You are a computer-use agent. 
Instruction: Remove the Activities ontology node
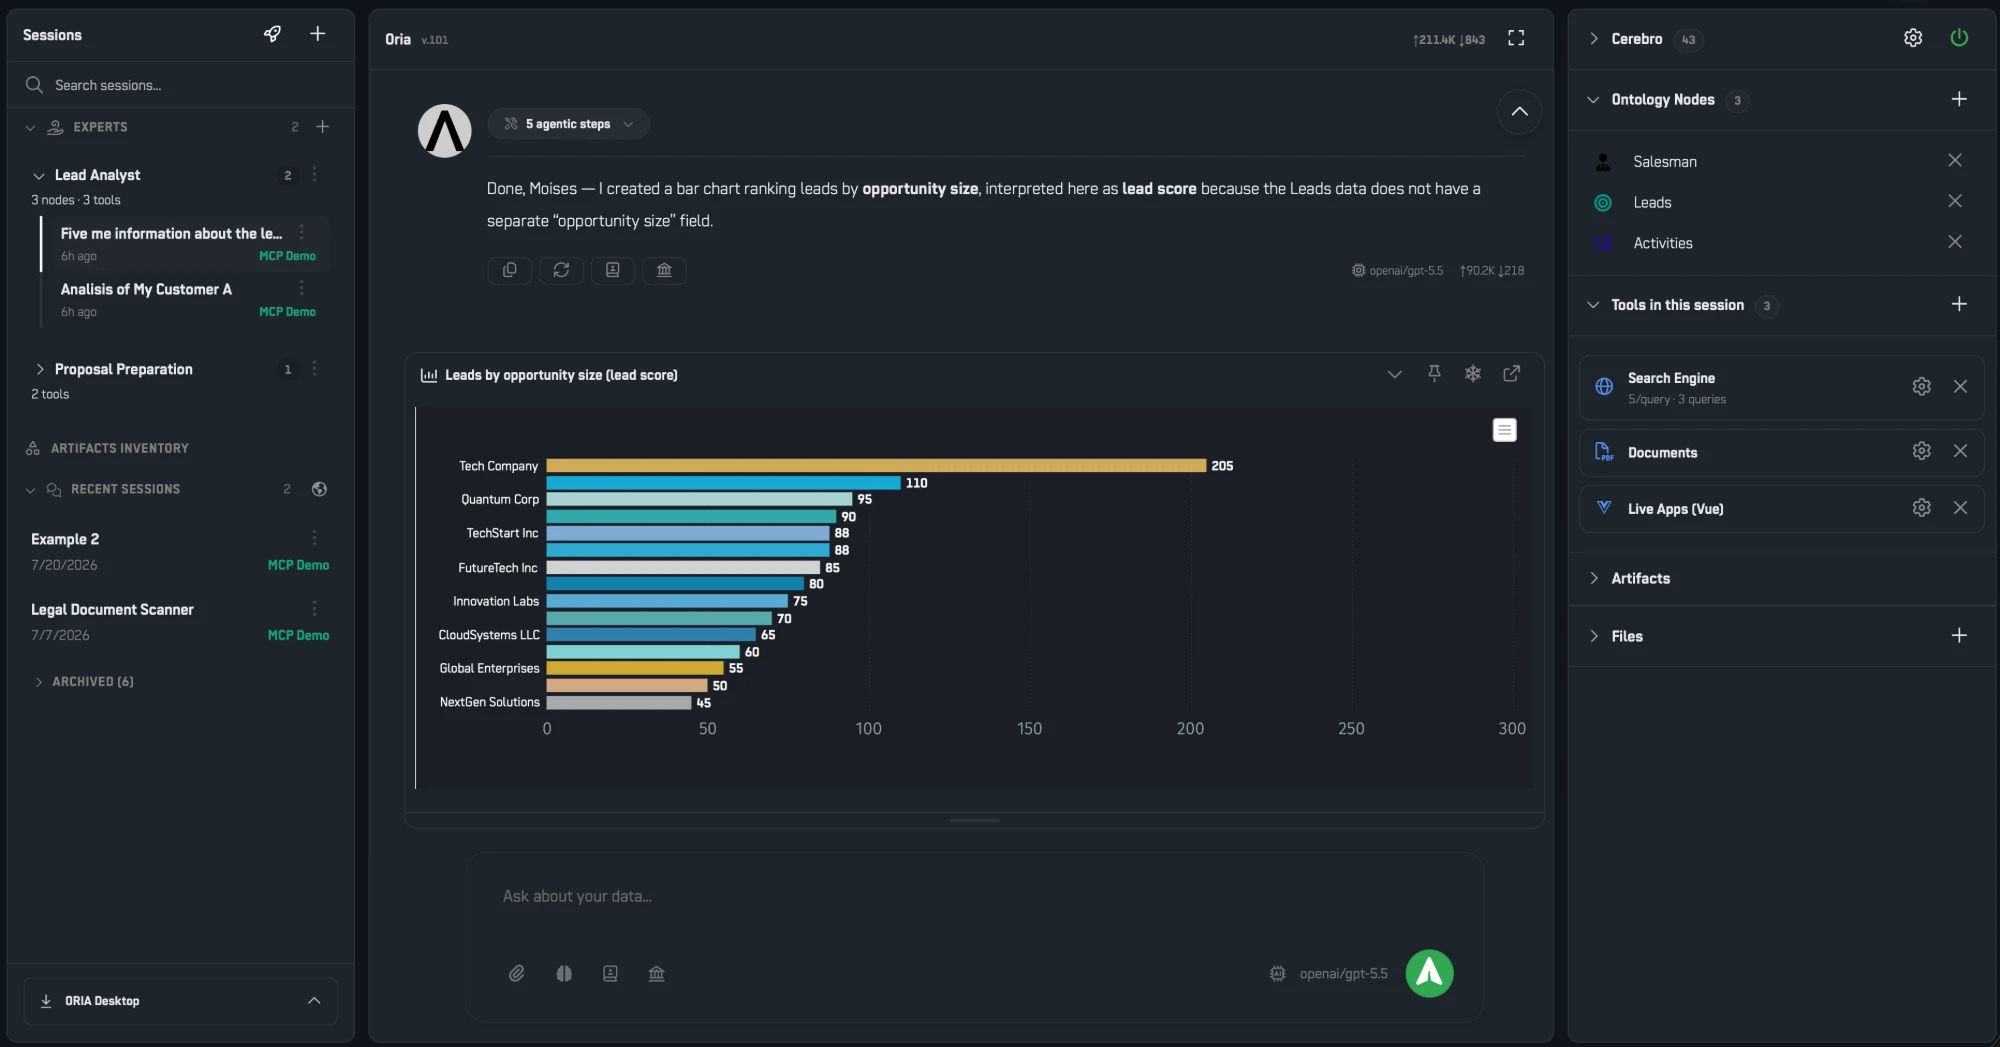point(1955,242)
